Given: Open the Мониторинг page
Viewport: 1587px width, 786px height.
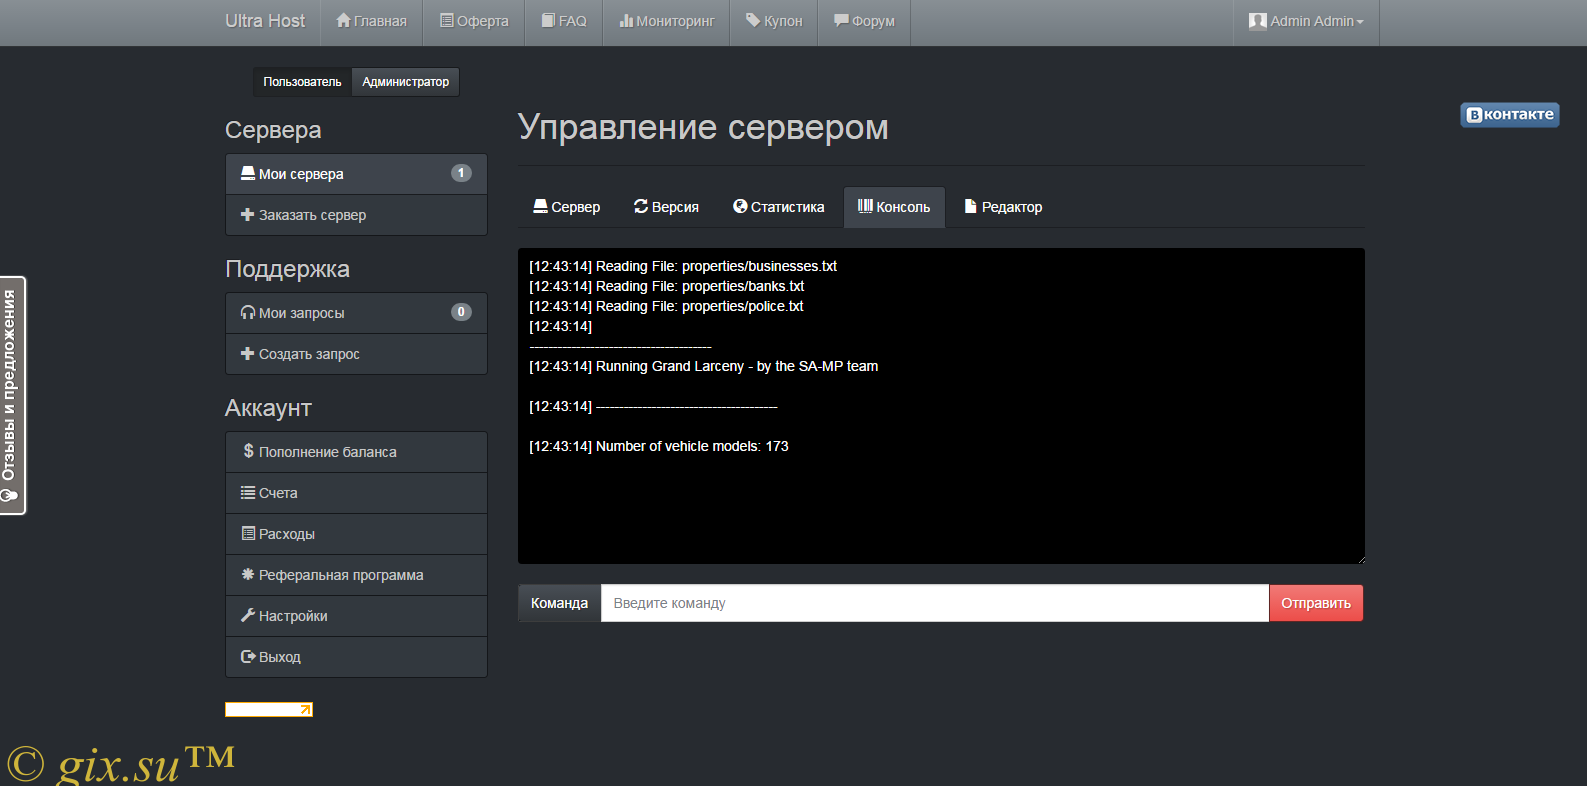Looking at the screenshot, I should point(666,21).
